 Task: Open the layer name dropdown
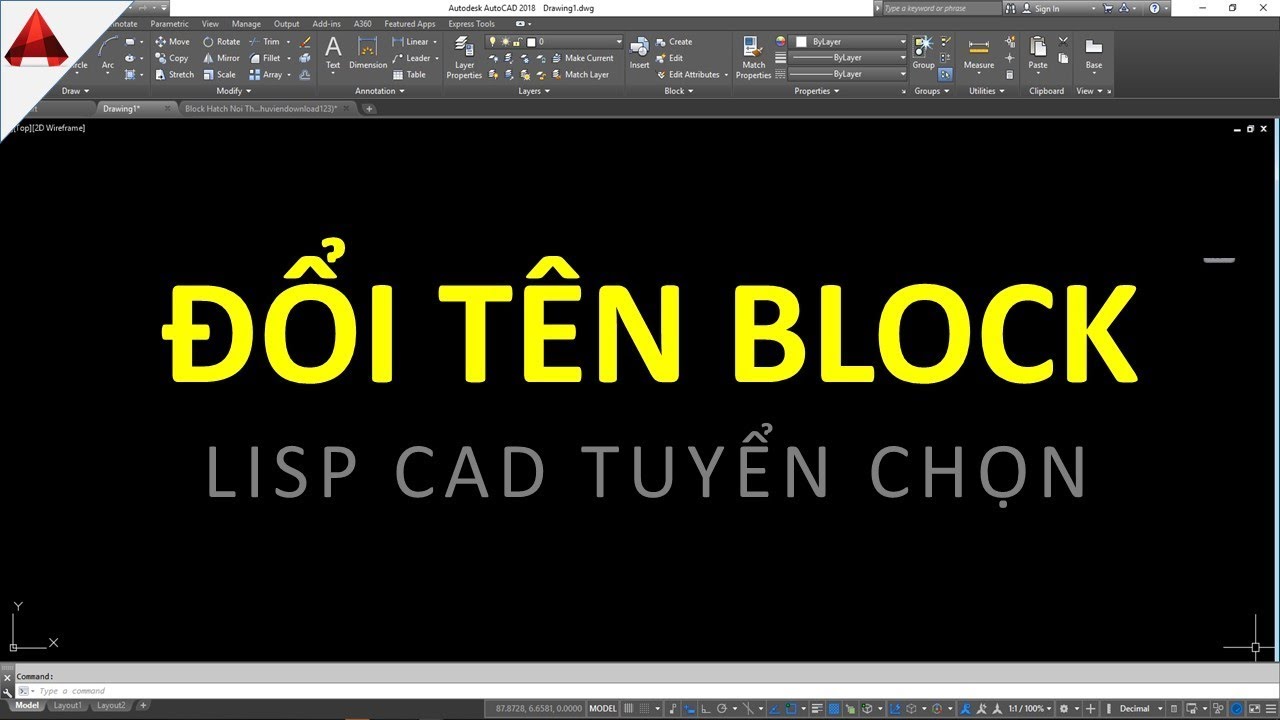point(555,42)
